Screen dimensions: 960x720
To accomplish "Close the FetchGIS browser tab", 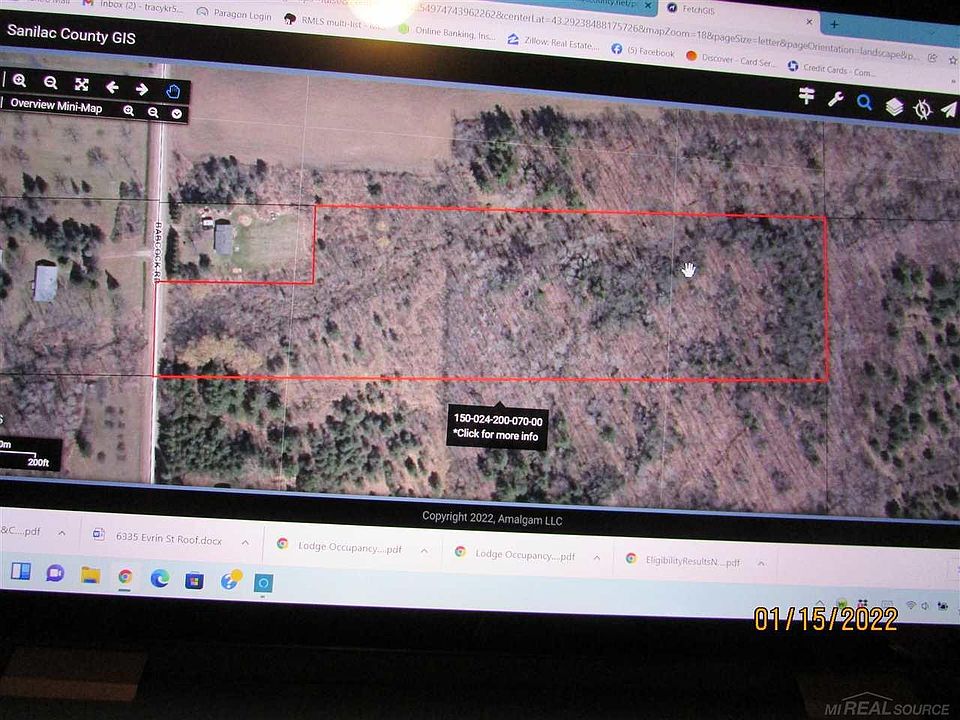I will pyautogui.click(x=809, y=21).
